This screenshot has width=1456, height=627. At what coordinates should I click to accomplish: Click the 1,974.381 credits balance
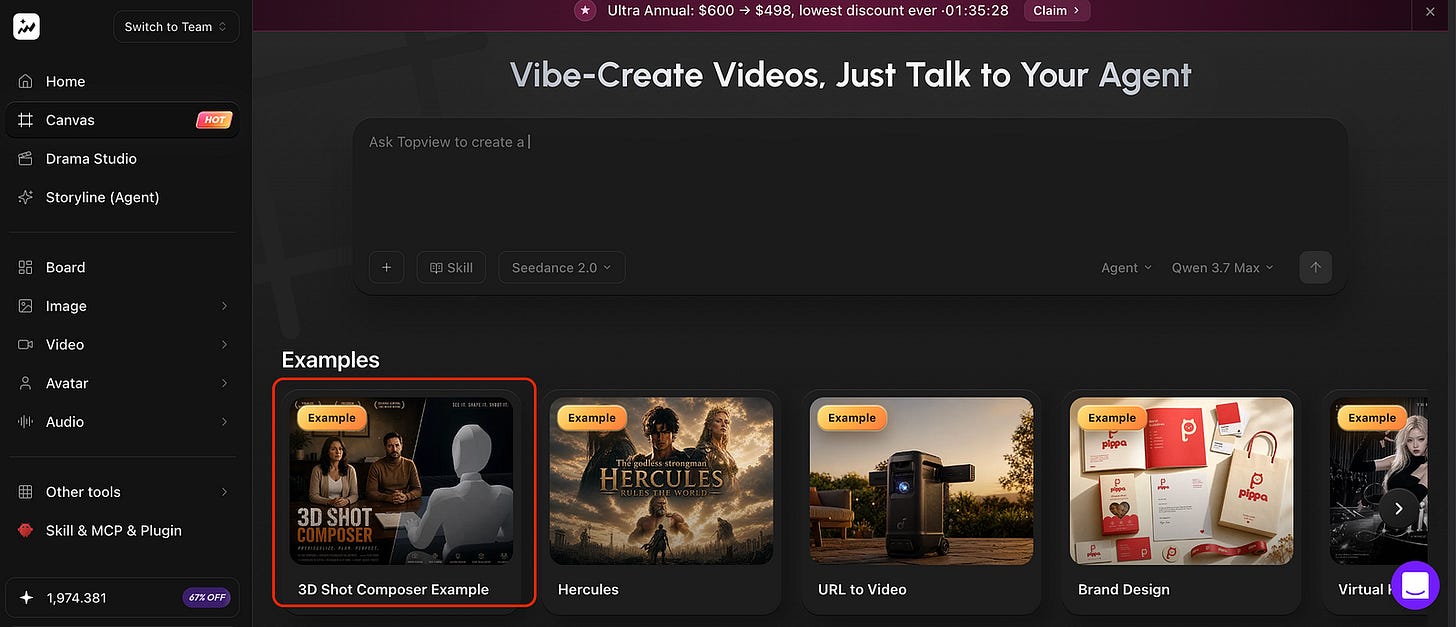76,598
